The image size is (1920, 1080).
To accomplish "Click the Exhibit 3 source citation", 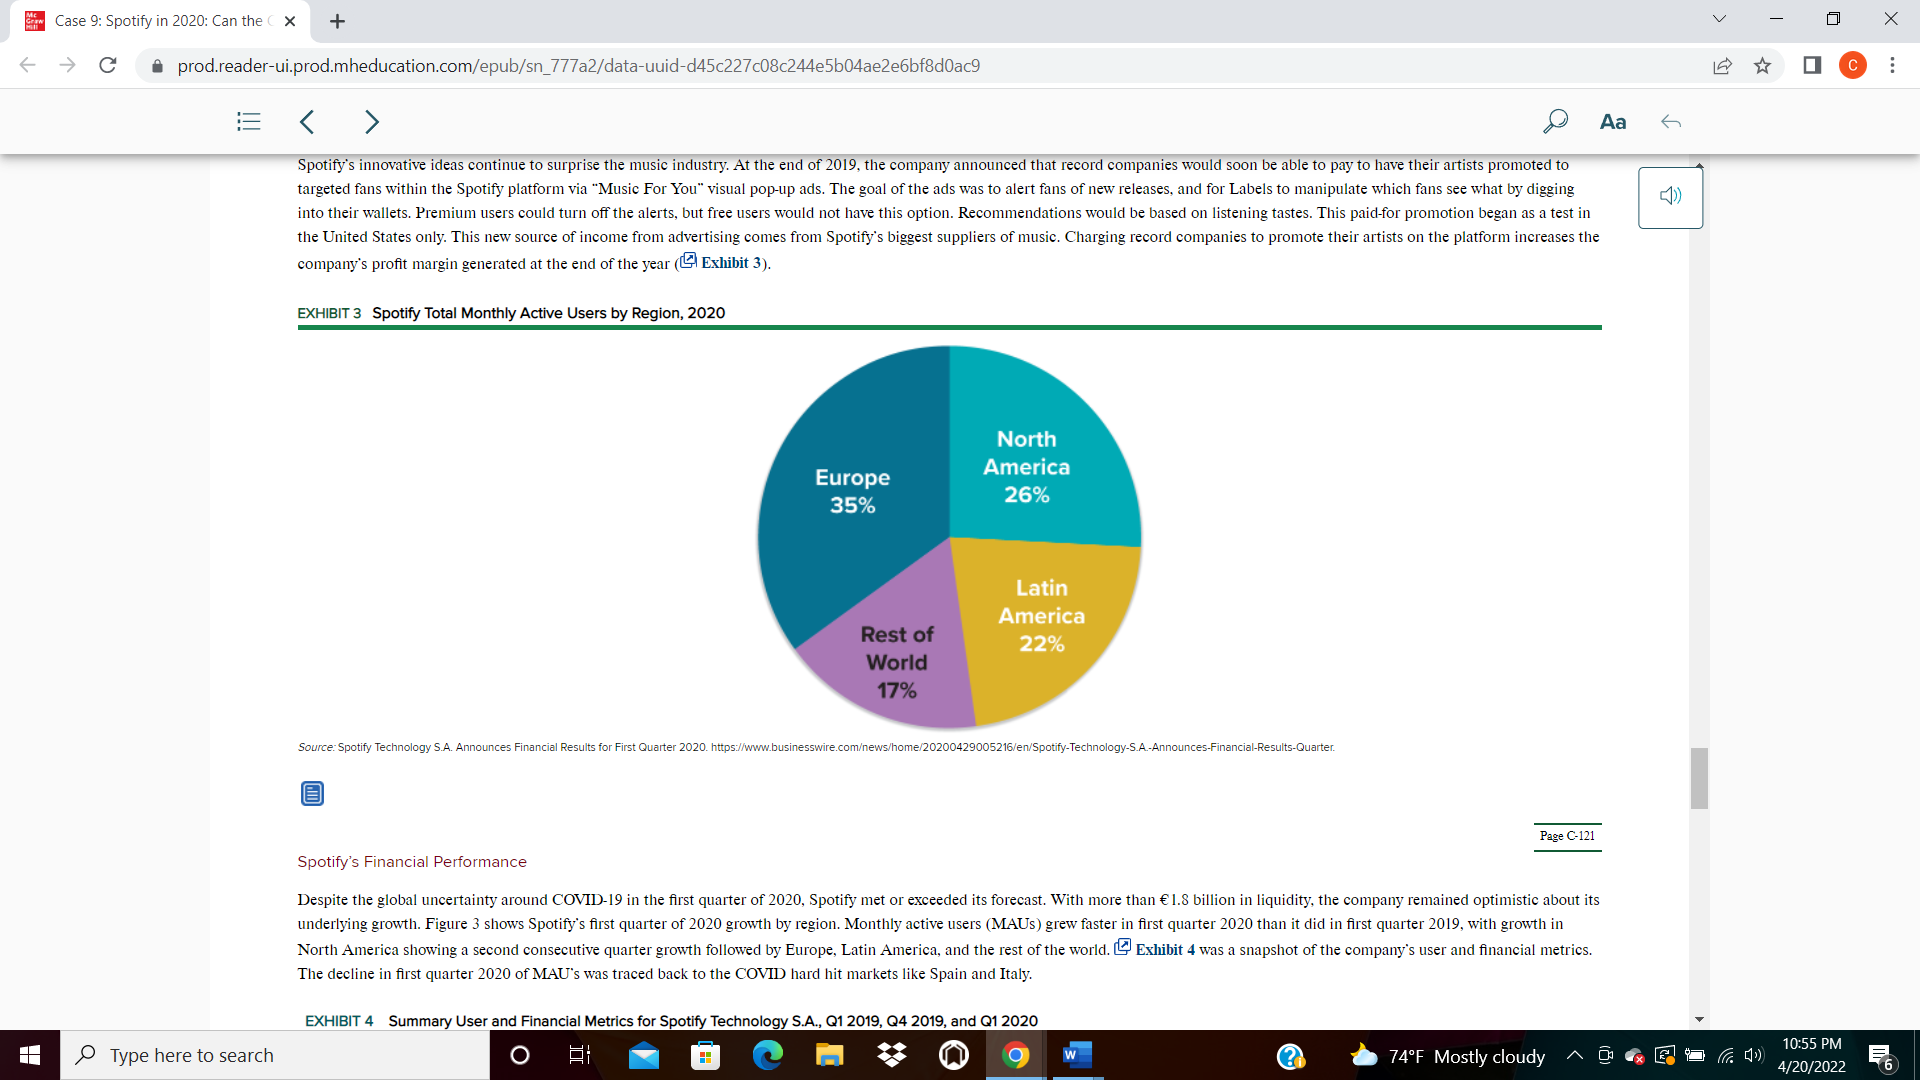I will (x=816, y=747).
